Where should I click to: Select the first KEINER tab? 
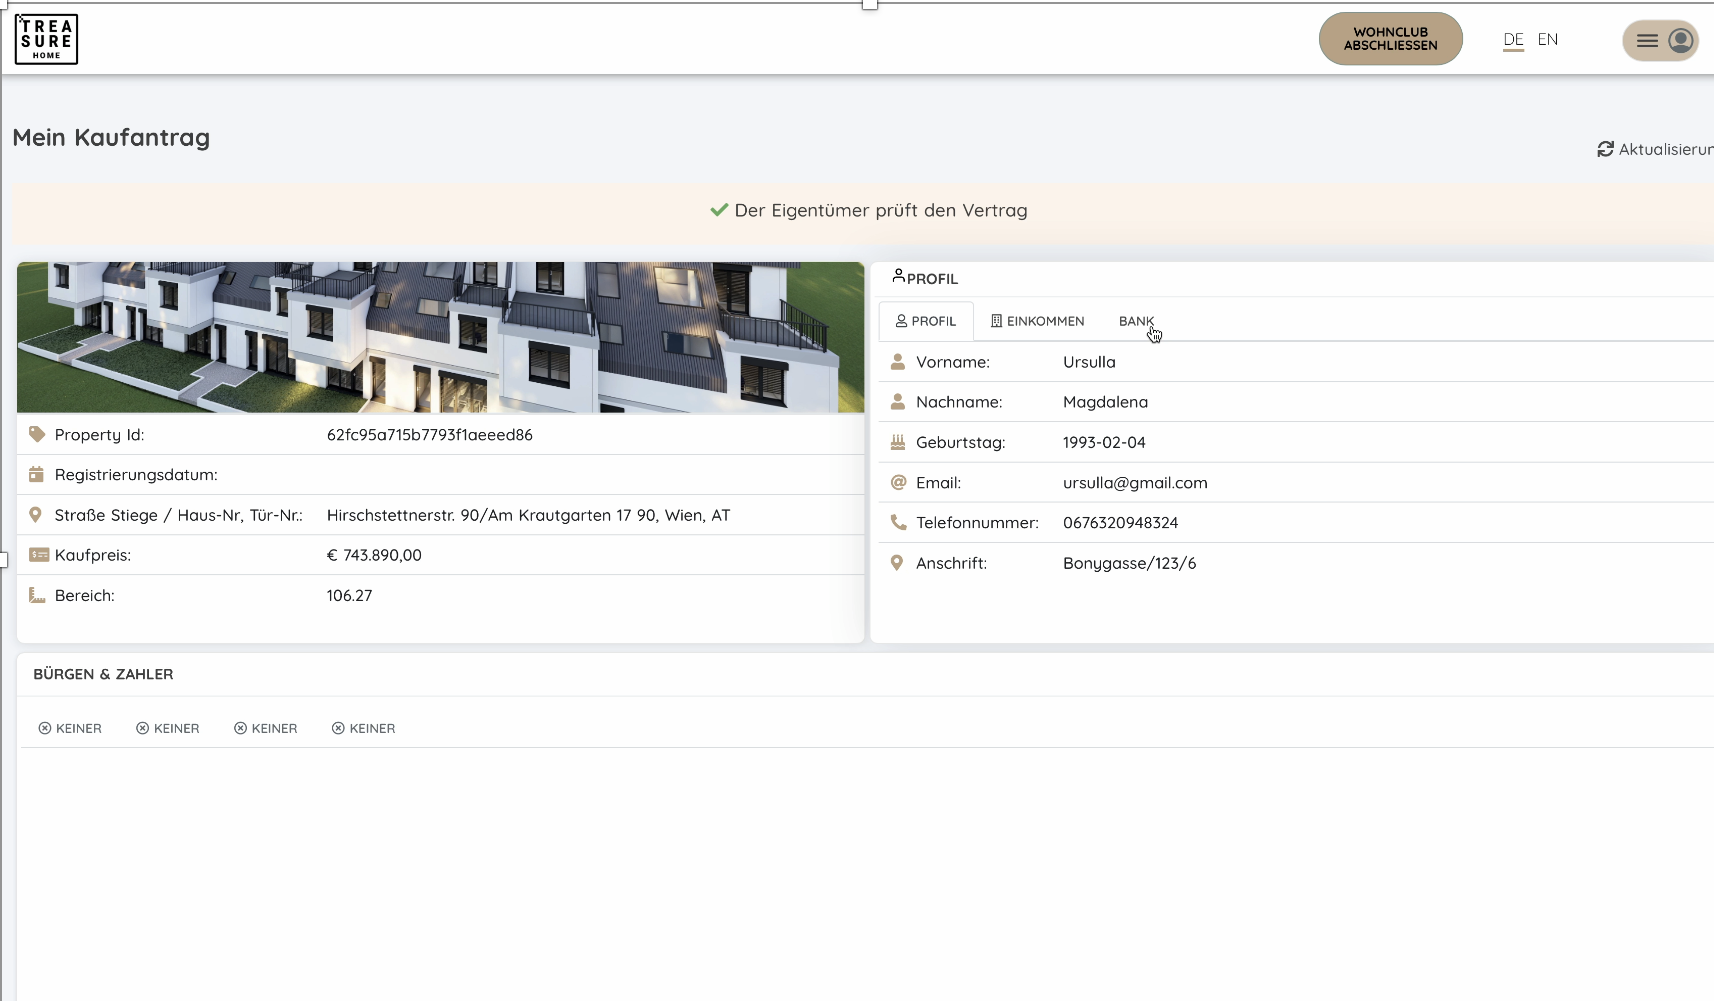[70, 728]
